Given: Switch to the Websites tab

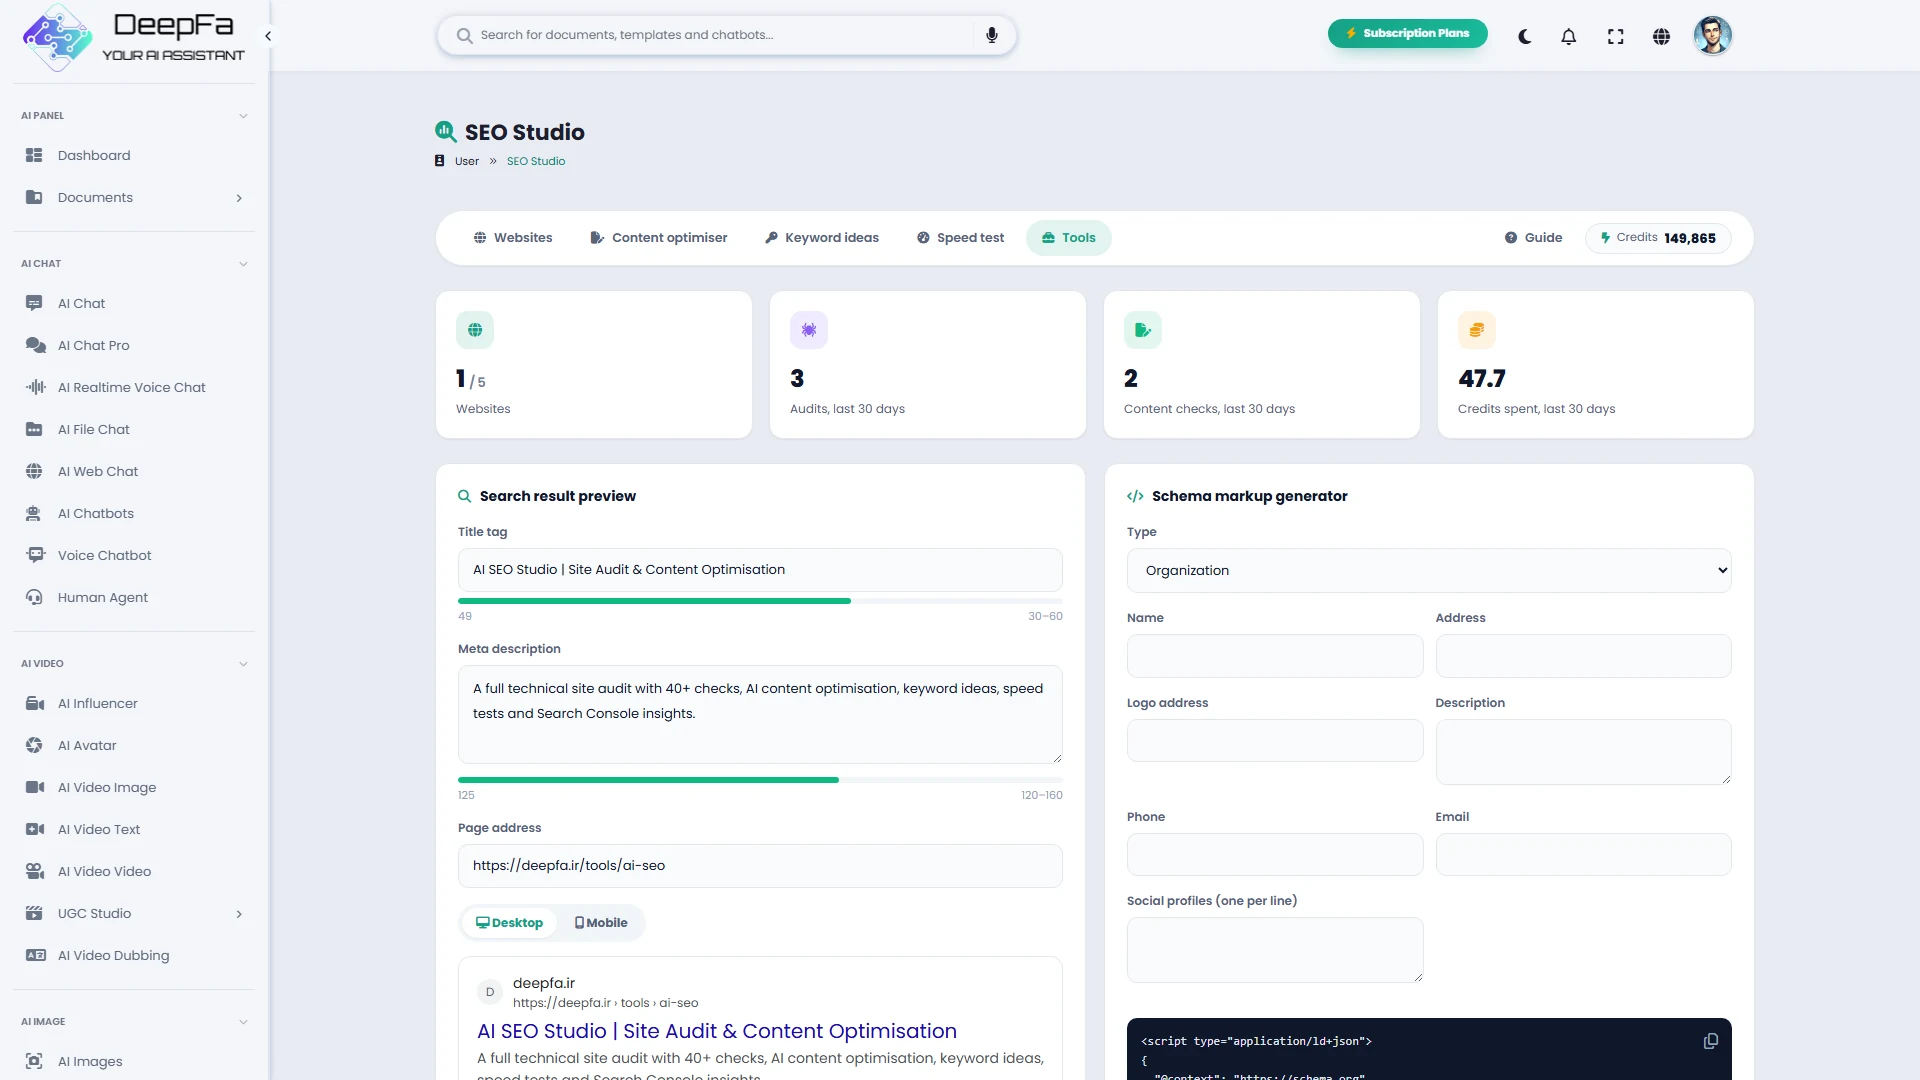Looking at the screenshot, I should pyautogui.click(x=513, y=238).
